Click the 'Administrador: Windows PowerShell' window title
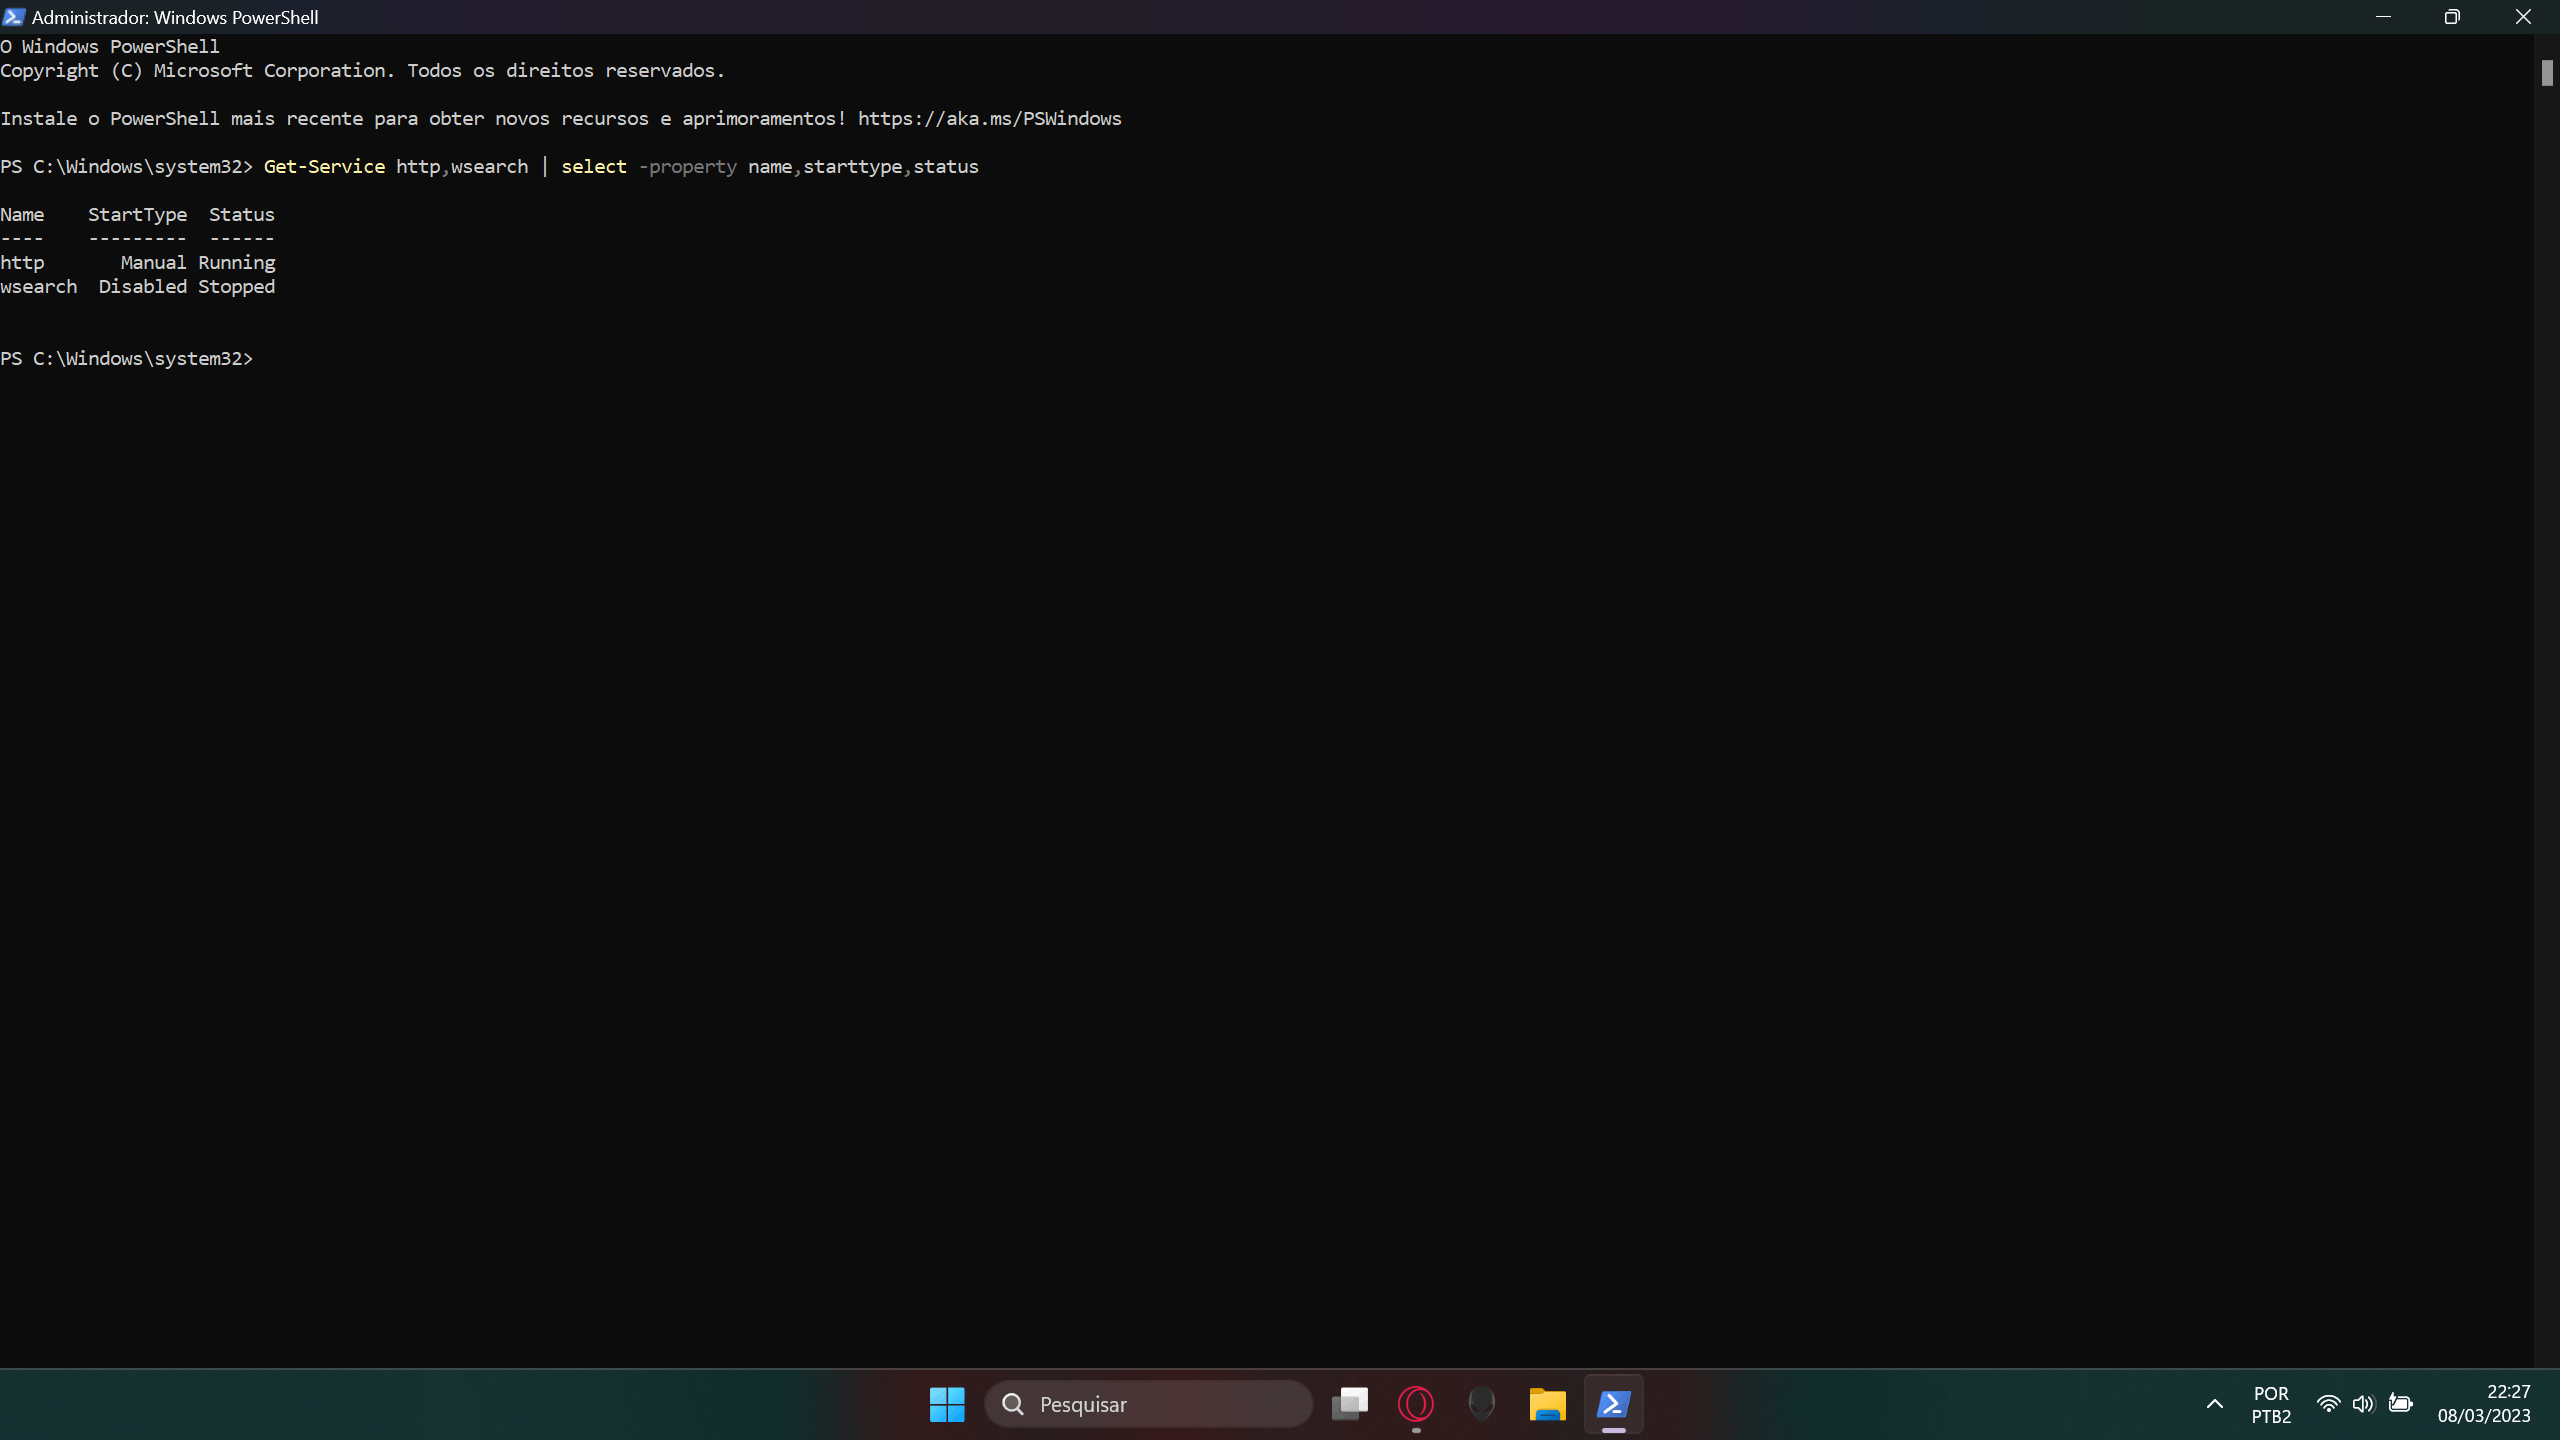2560x1440 pixels. pos(175,17)
